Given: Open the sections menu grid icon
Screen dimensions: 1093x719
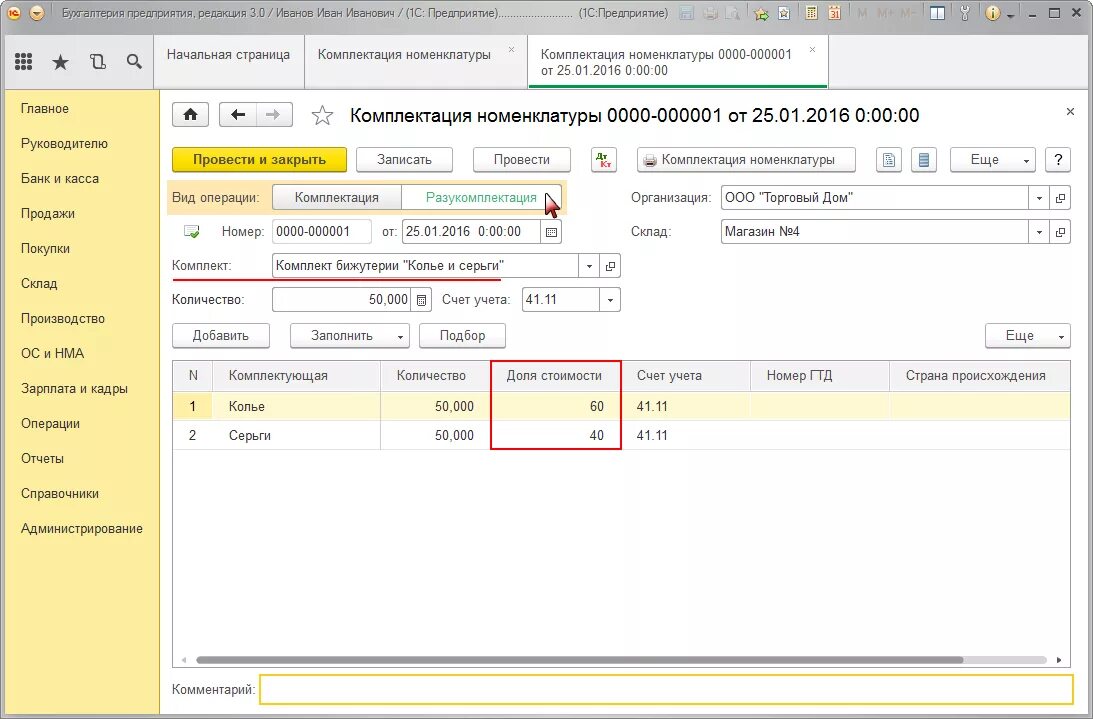Looking at the screenshot, I should click(24, 61).
